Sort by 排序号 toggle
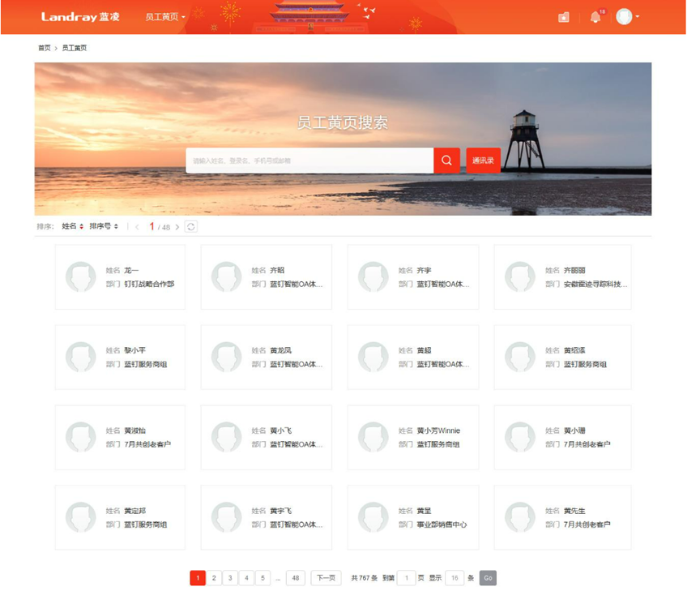This screenshot has width=700, height=591. click(103, 227)
